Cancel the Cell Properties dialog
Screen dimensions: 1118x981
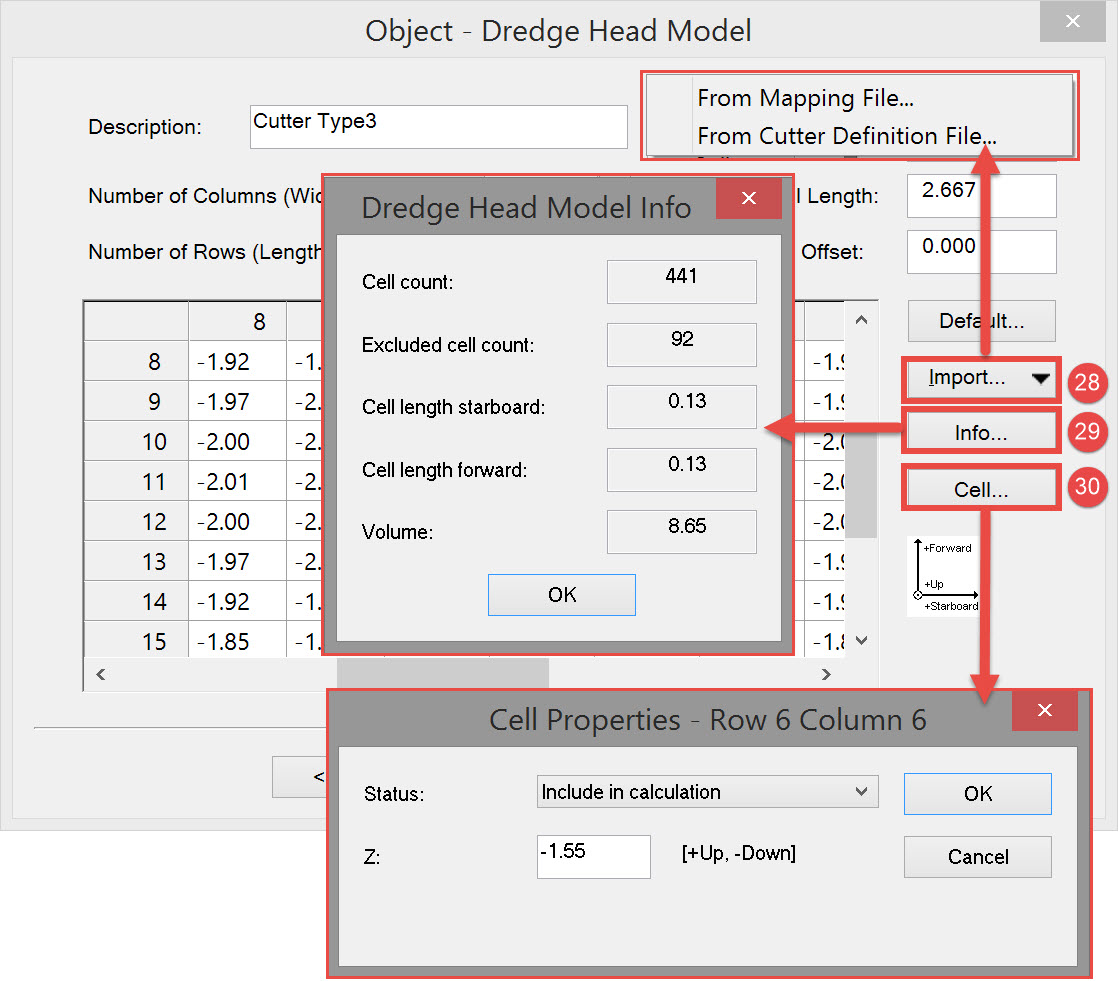(977, 857)
